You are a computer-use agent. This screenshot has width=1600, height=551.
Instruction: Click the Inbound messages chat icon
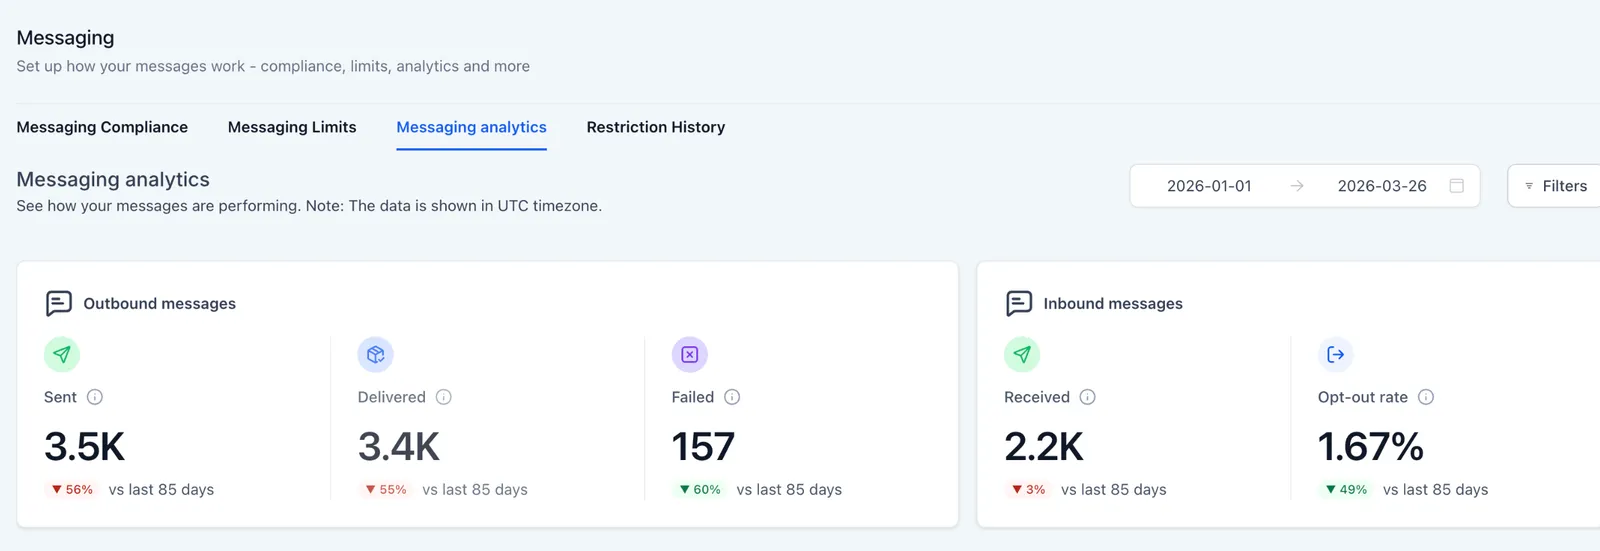pyautogui.click(x=1019, y=303)
